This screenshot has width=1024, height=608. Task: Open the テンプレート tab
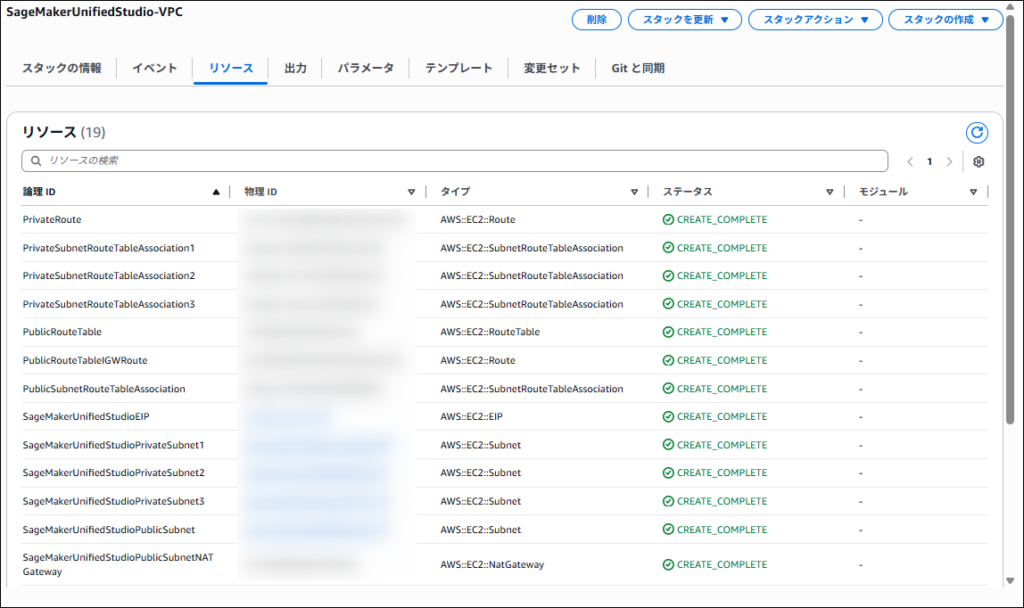click(x=458, y=69)
